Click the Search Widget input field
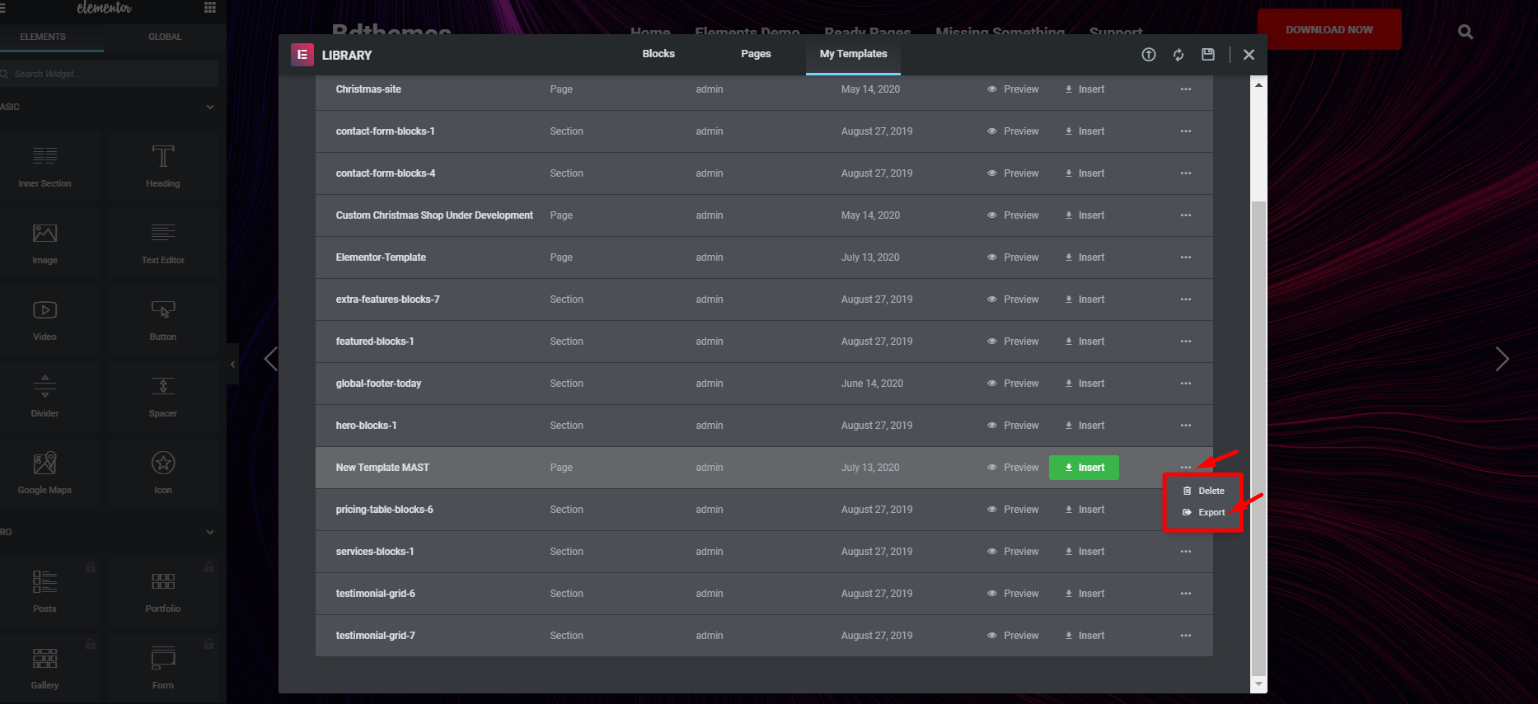 coord(110,74)
